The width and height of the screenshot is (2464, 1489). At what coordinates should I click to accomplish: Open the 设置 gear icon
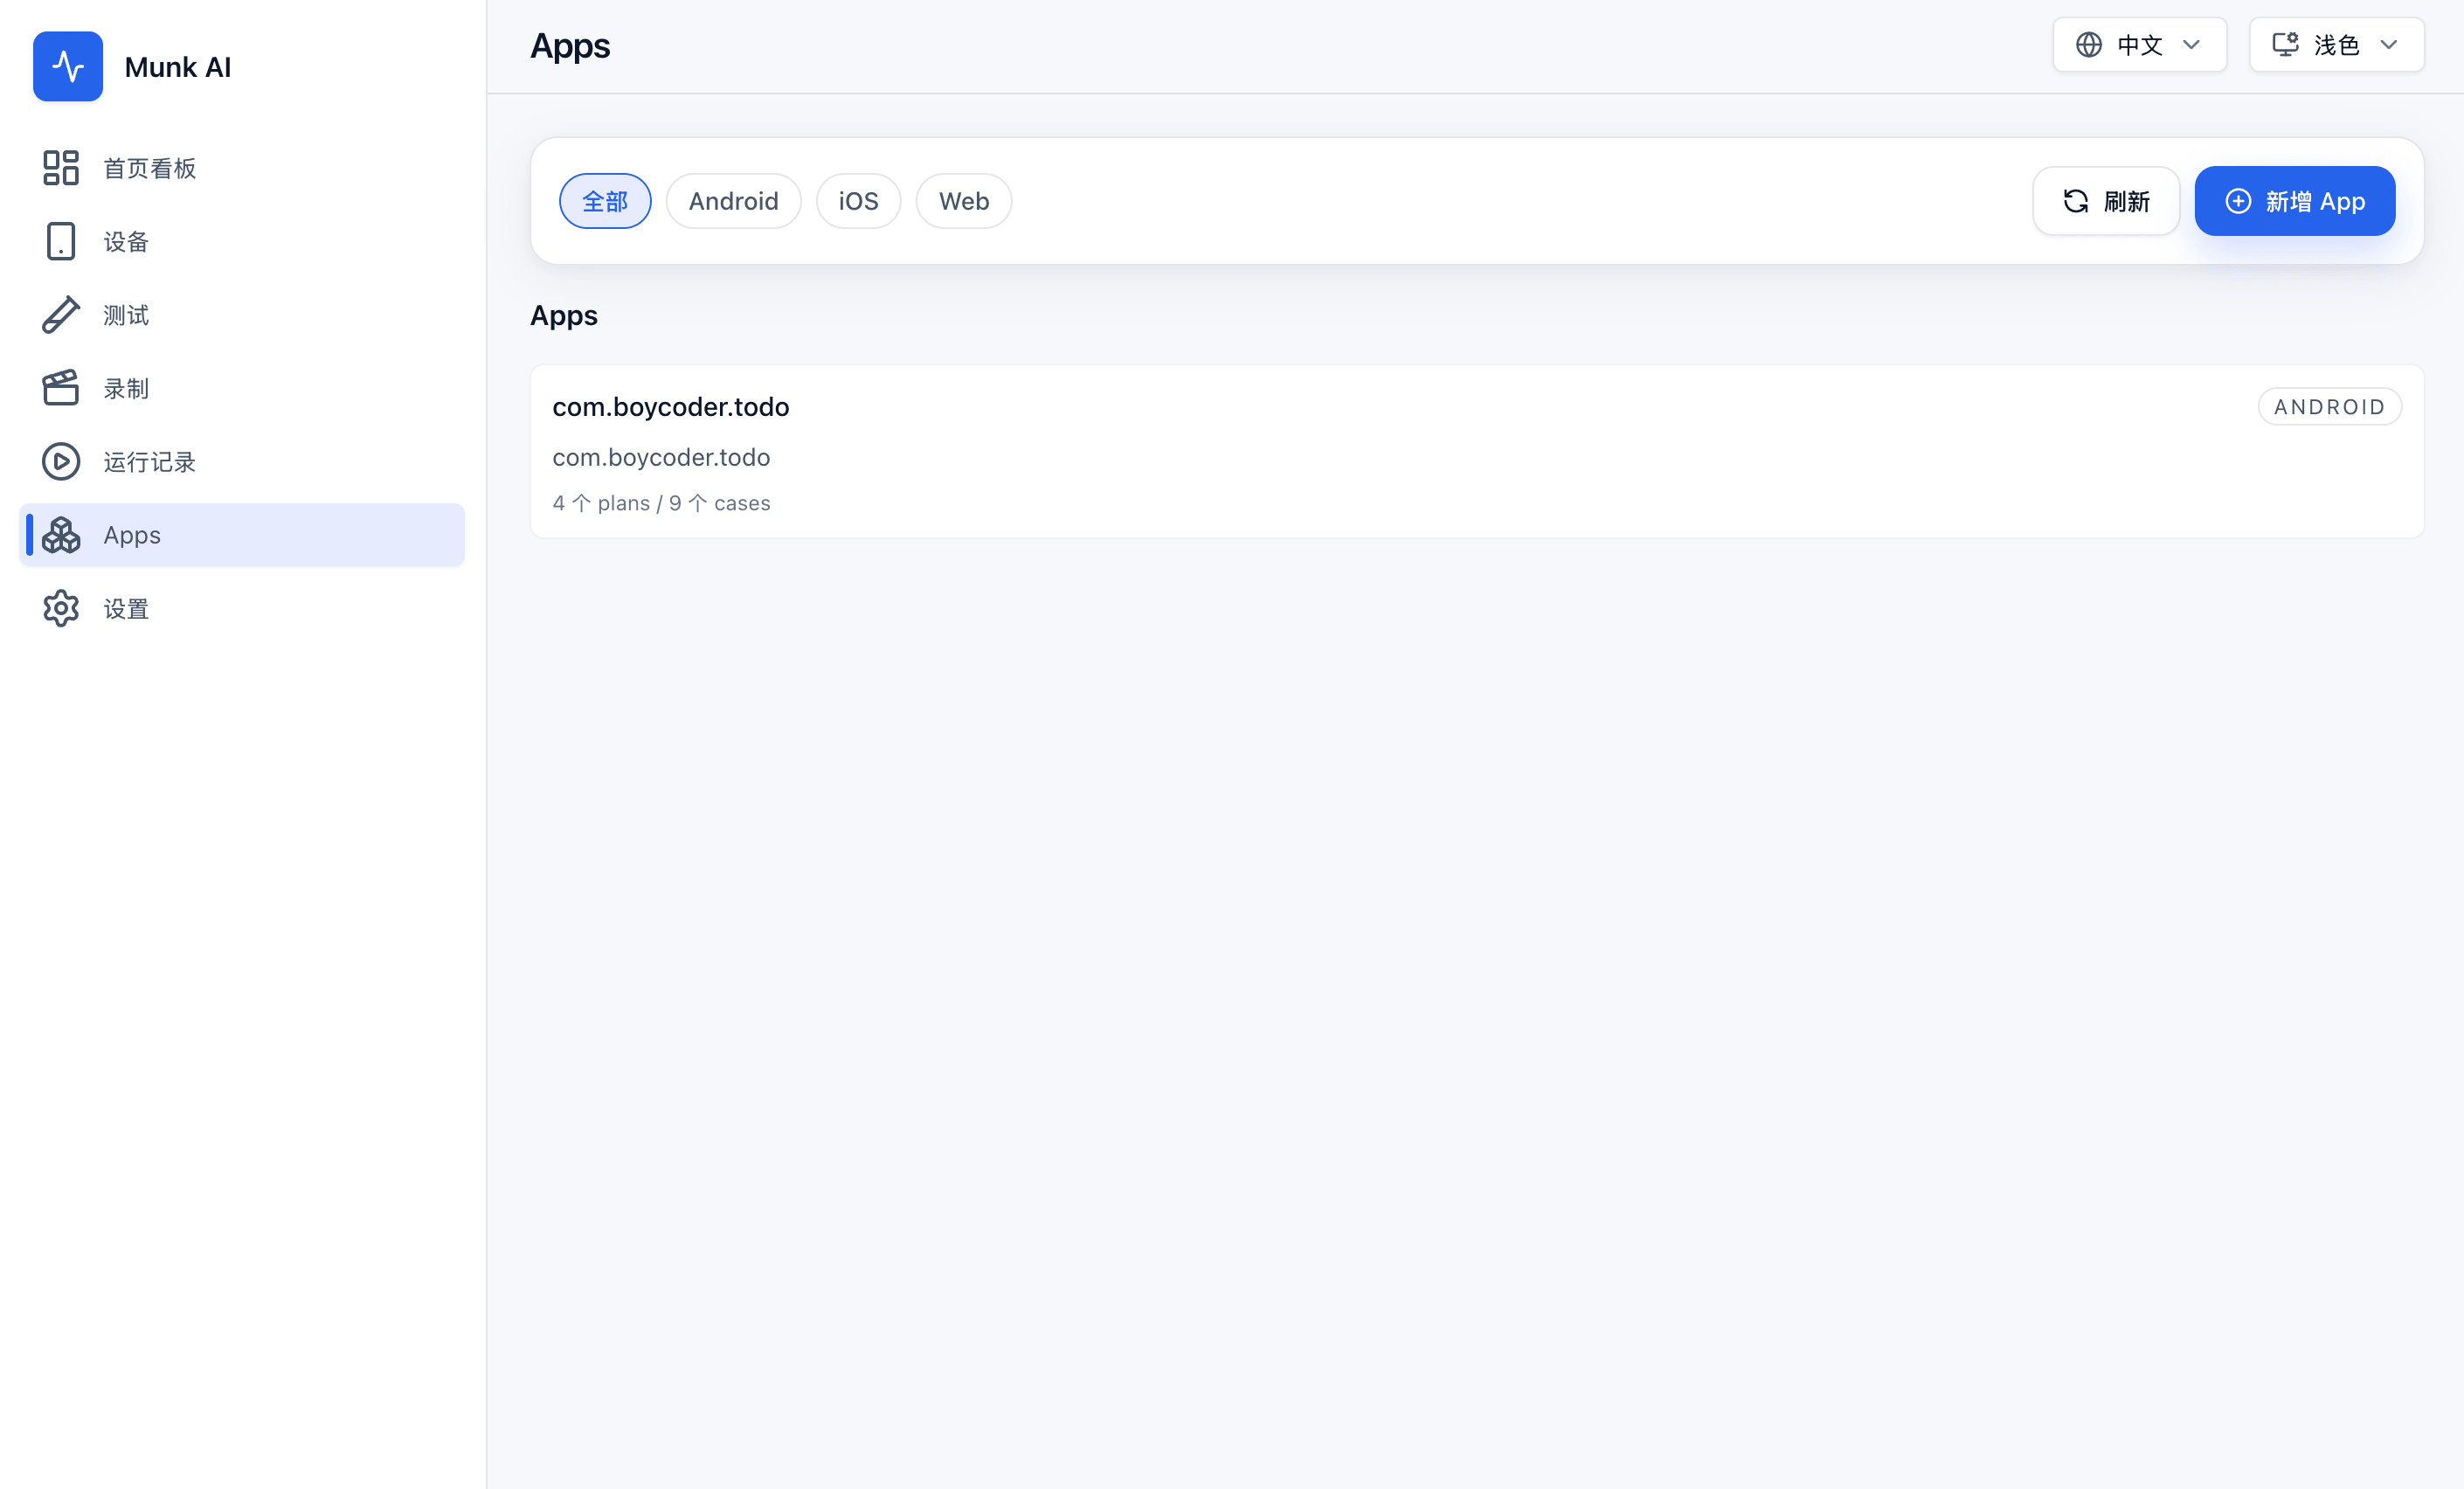[61, 608]
